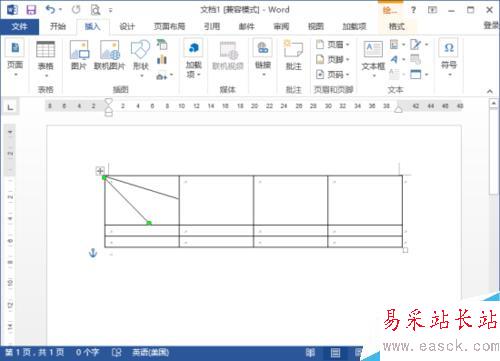Screen dimensions: 500x361
Task: Click the table resize handle at bottom-right corner
Action: 405,250
